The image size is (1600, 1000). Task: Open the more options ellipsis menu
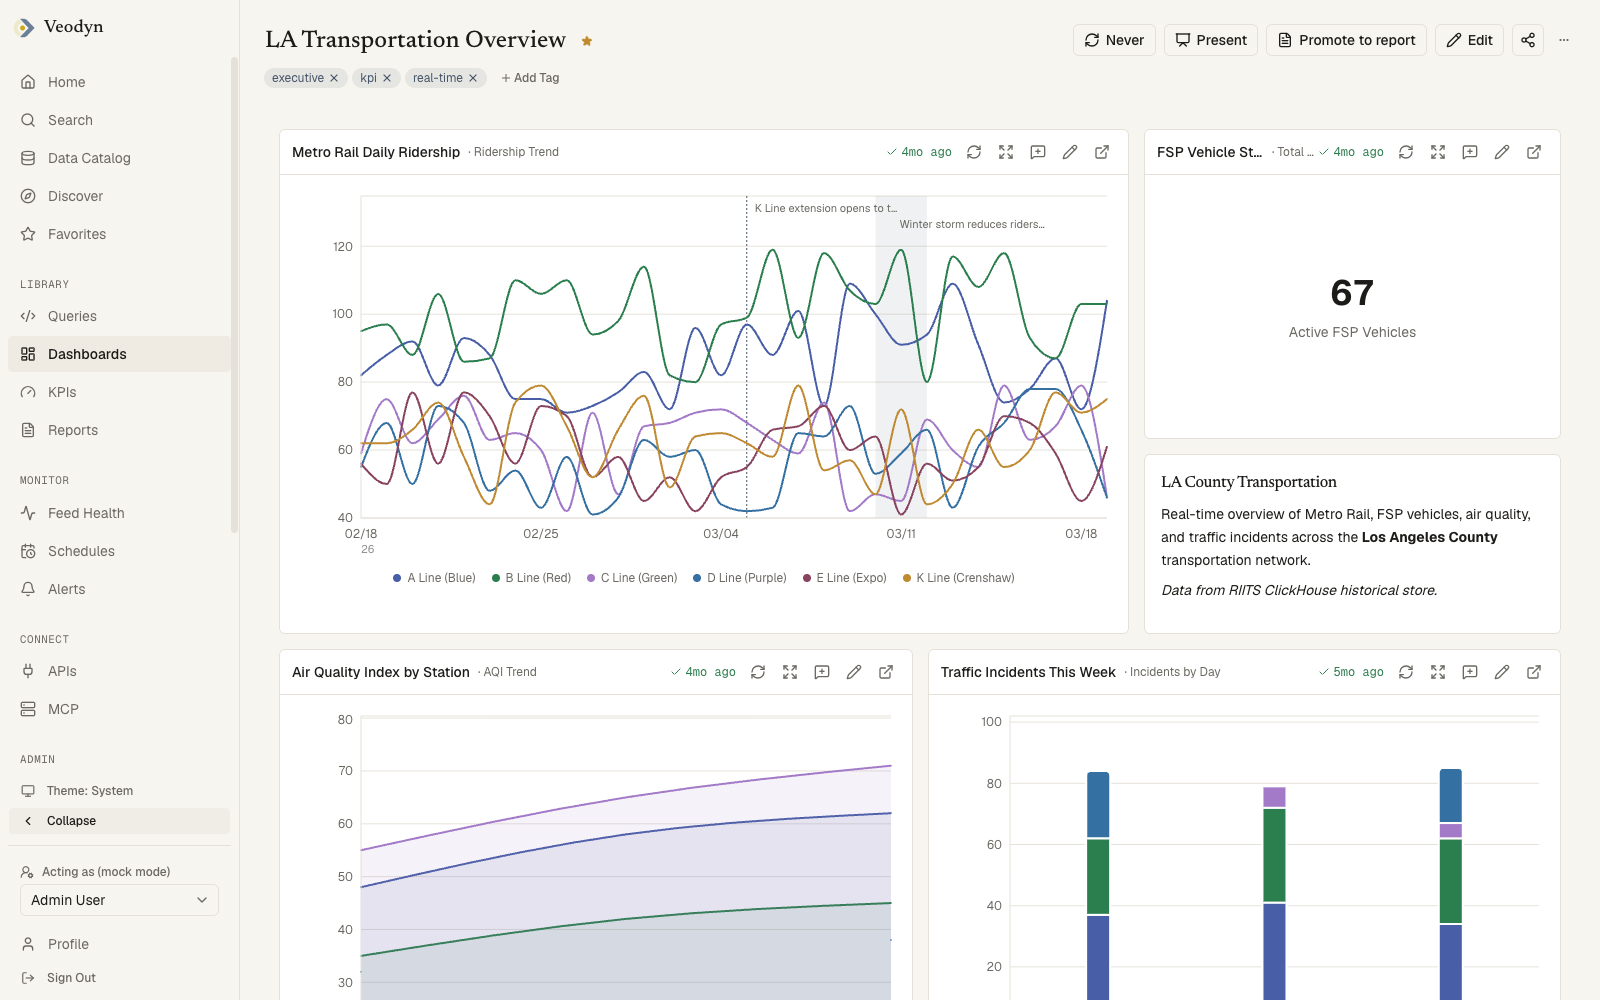pos(1564,40)
